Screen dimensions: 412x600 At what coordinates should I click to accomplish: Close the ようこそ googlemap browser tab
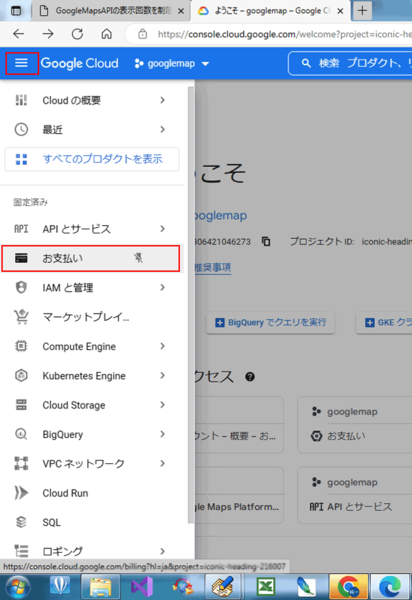[x=340, y=11]
